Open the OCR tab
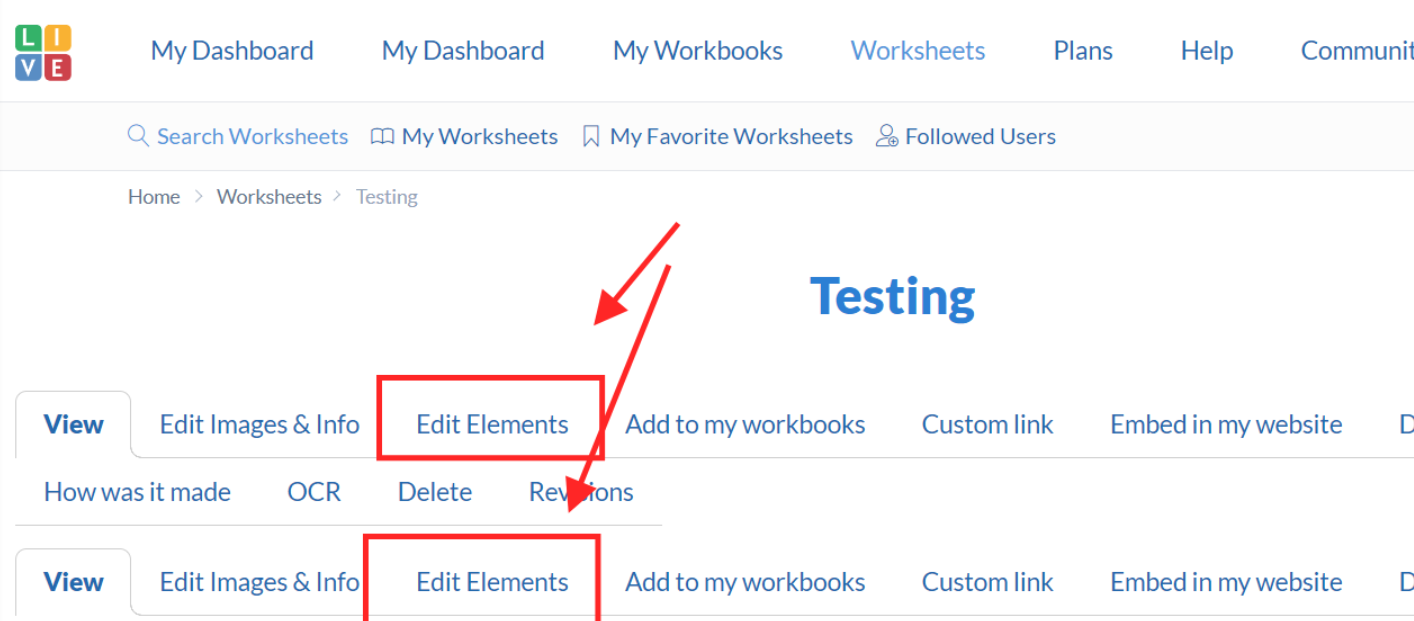Screen dimensions: 1414x621 pos(314,492)
